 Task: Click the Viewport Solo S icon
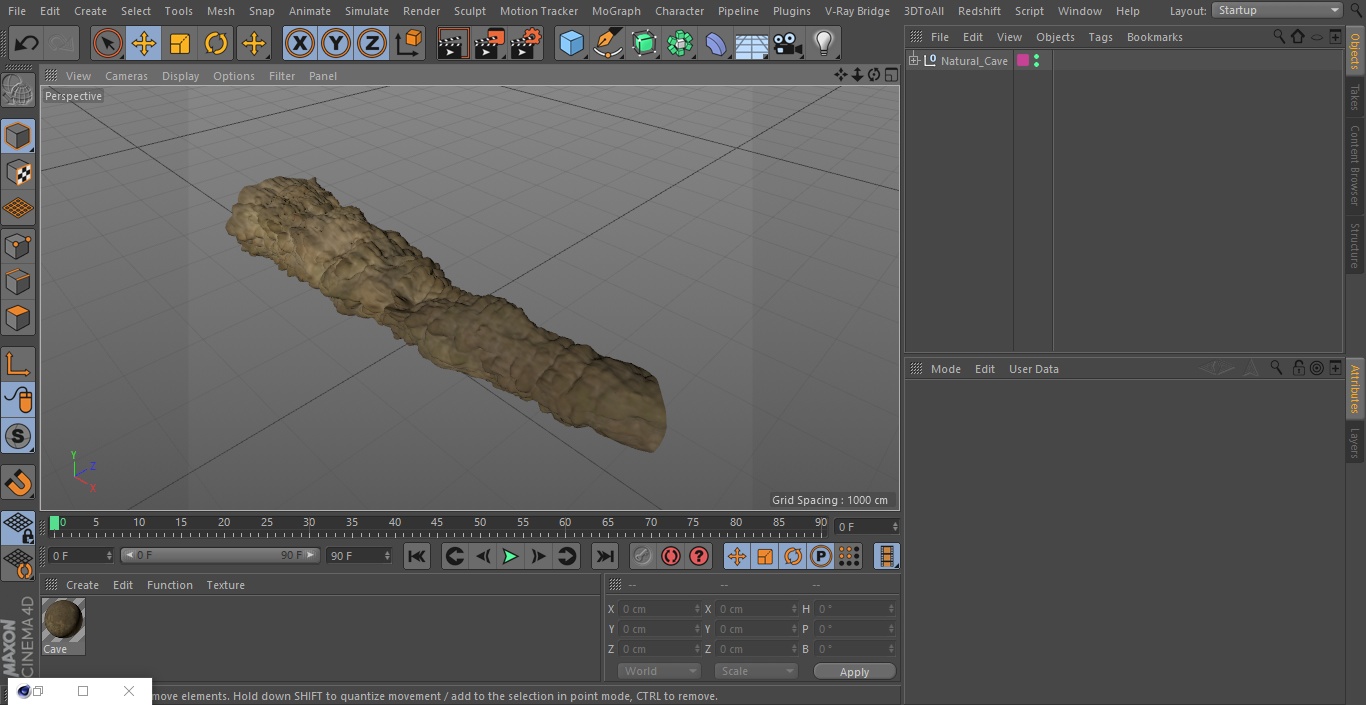pyautogui.click(x=18, y=436)
